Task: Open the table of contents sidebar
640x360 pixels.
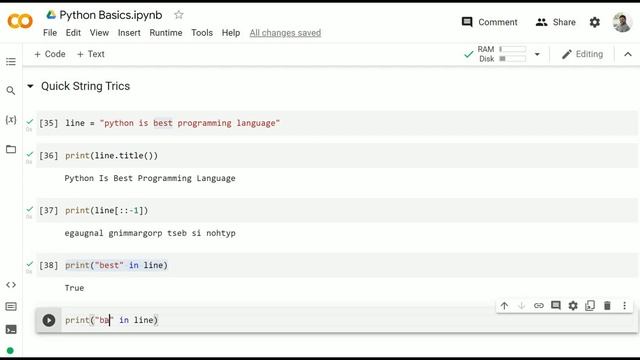Action: tap(11, 62)
